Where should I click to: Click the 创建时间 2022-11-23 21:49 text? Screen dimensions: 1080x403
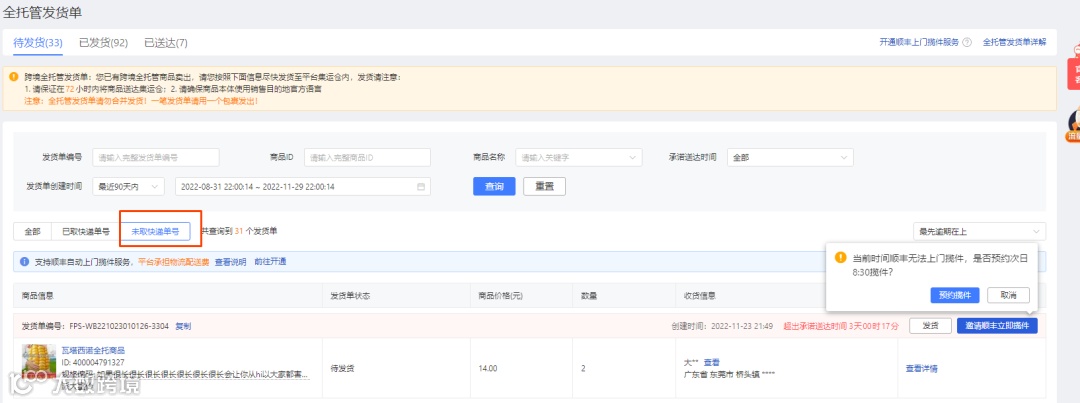(x=723, y=326)
